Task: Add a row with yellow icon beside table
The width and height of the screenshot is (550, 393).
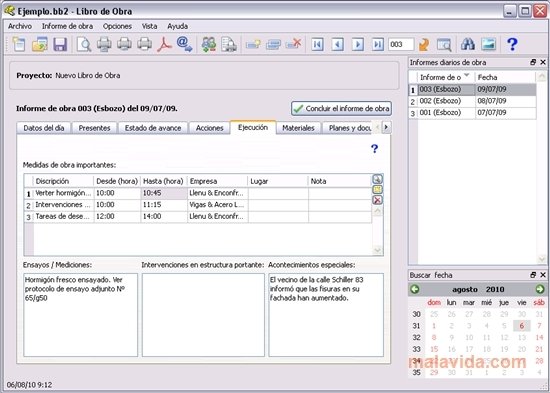Action: [377, 190]
